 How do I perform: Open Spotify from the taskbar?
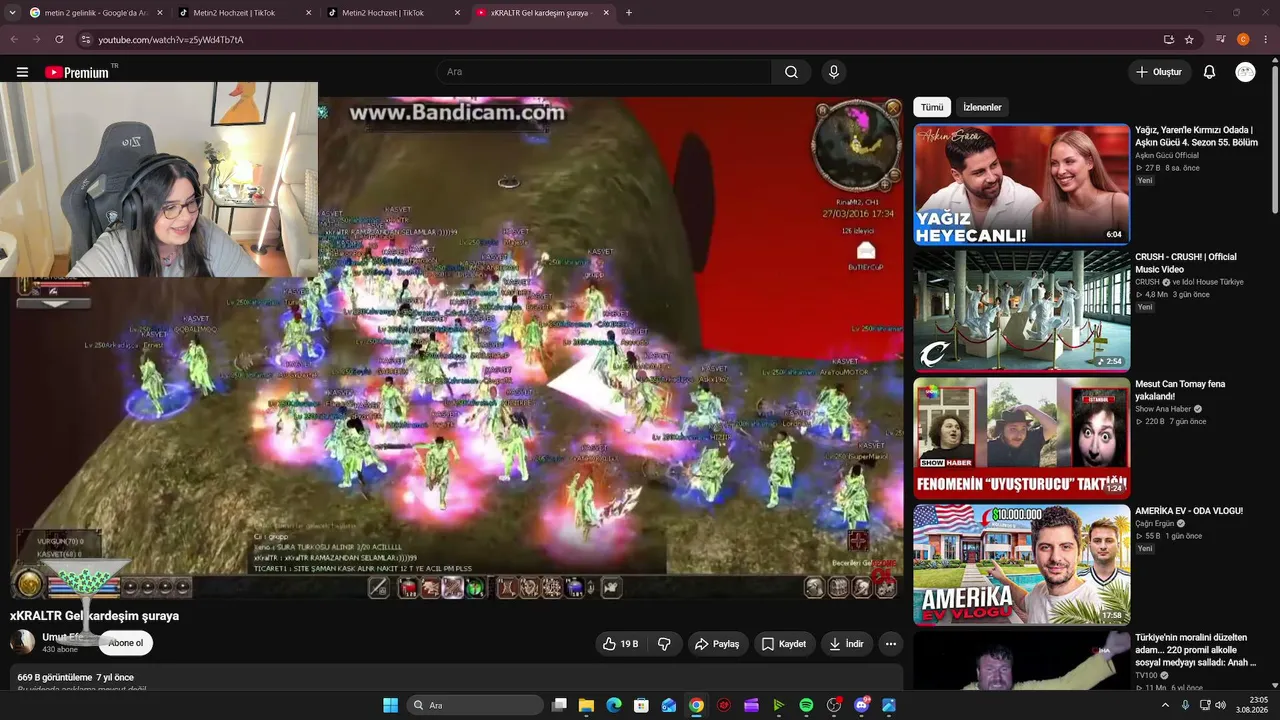click(x=806, y=705)
